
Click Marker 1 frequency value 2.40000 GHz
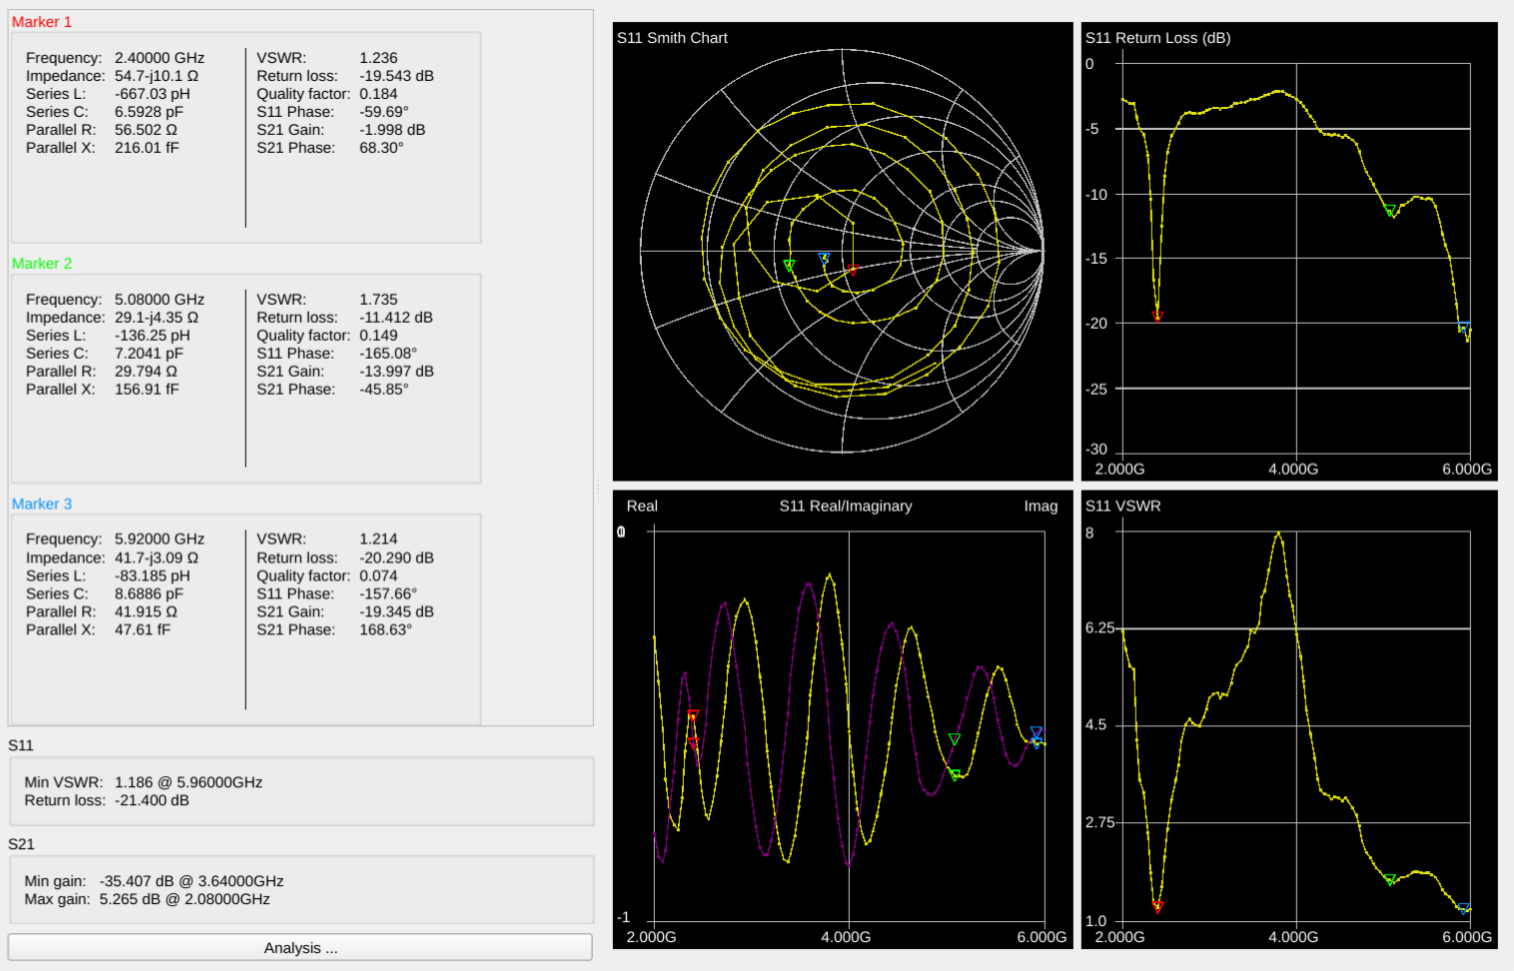point(159,58)
